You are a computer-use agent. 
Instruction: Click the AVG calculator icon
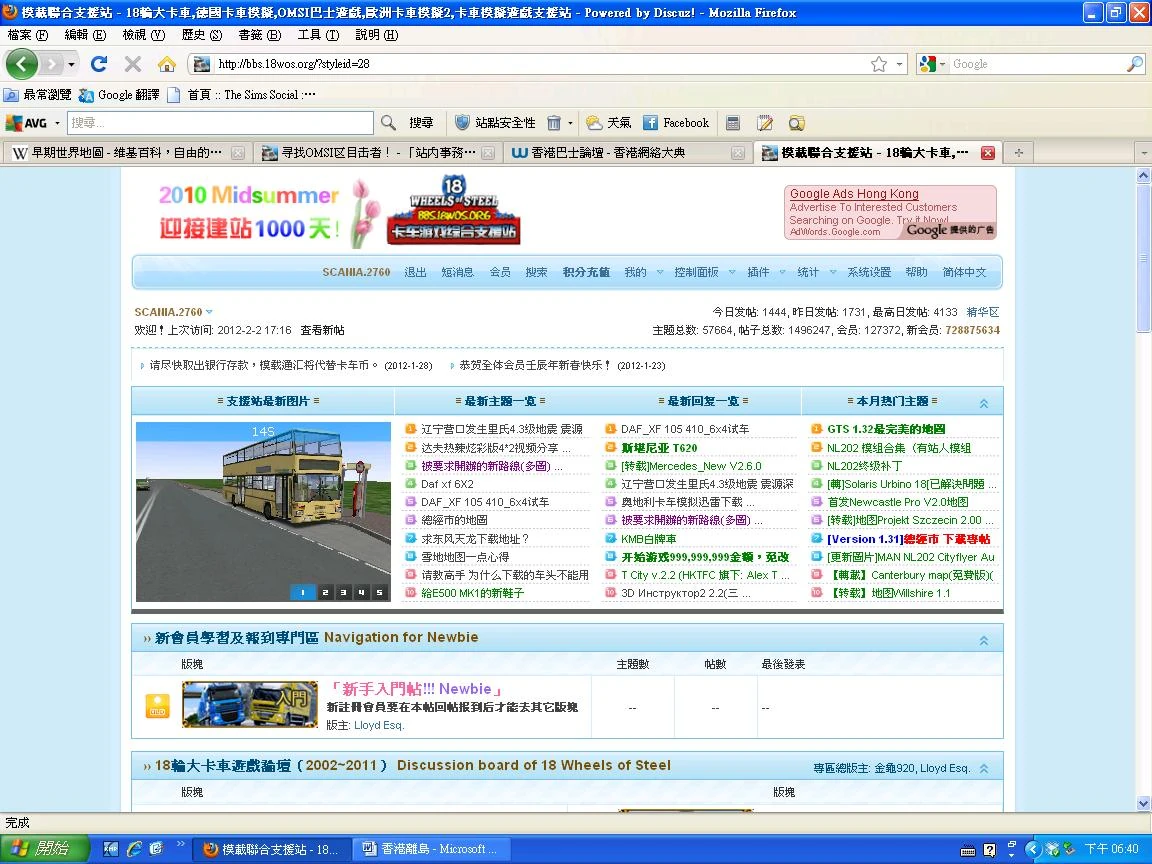coord(732,123)
